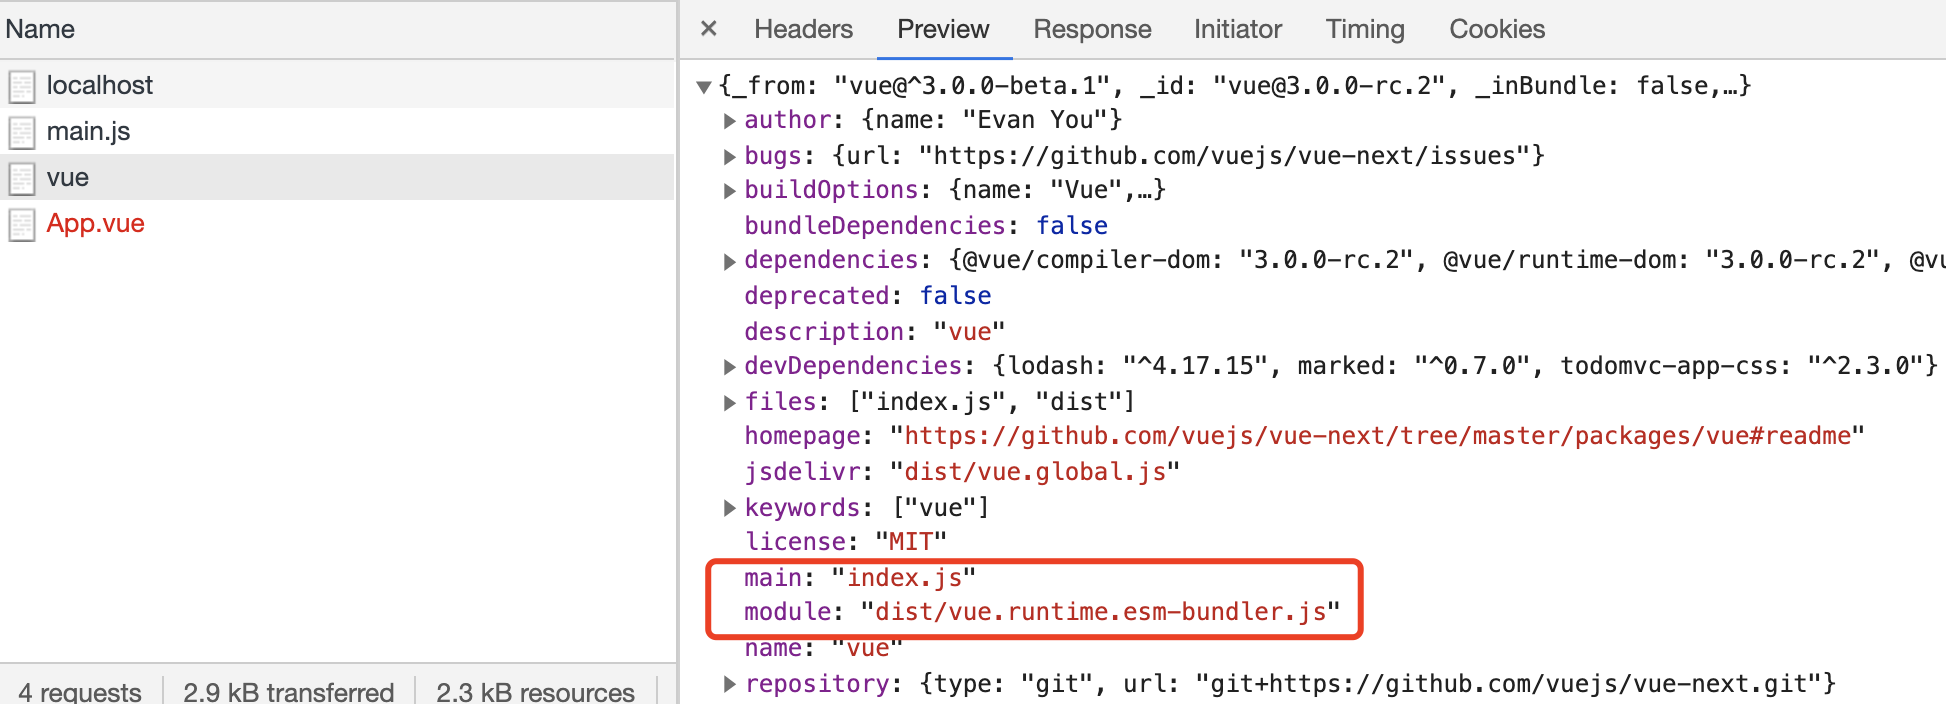Expand the devDependencies property
Screen dimensions: 1946x704
730,367
